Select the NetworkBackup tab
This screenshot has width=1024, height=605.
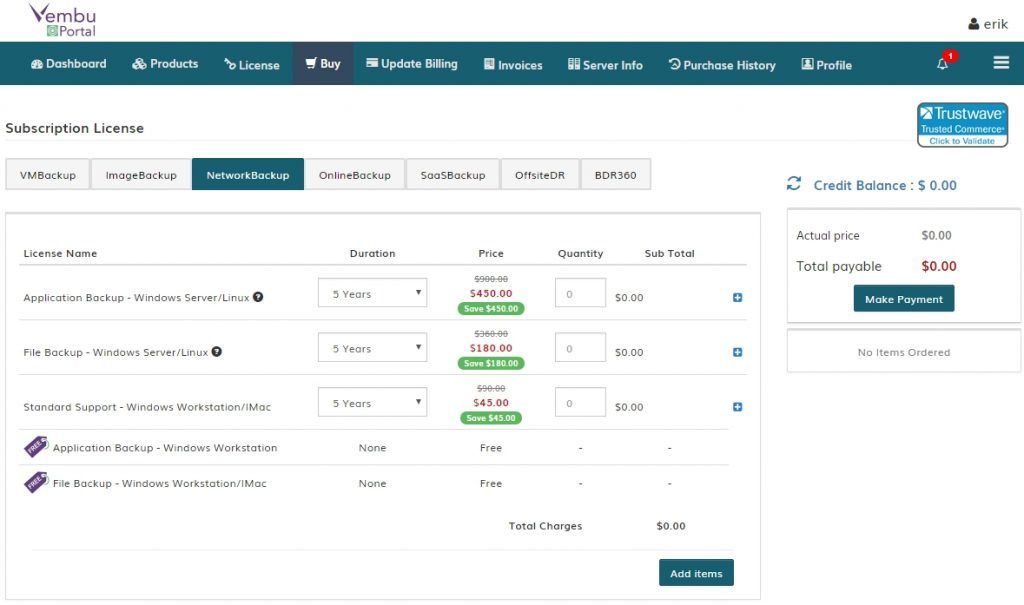click(x=248, y=174)
